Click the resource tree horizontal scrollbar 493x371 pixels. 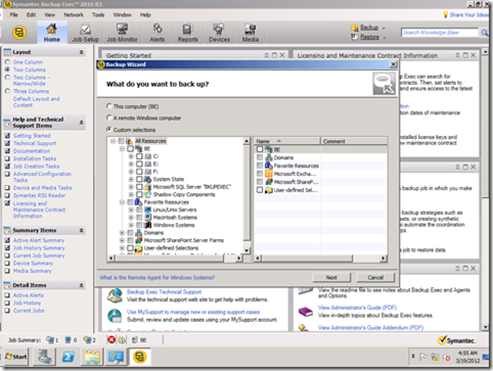coord(176,258)
